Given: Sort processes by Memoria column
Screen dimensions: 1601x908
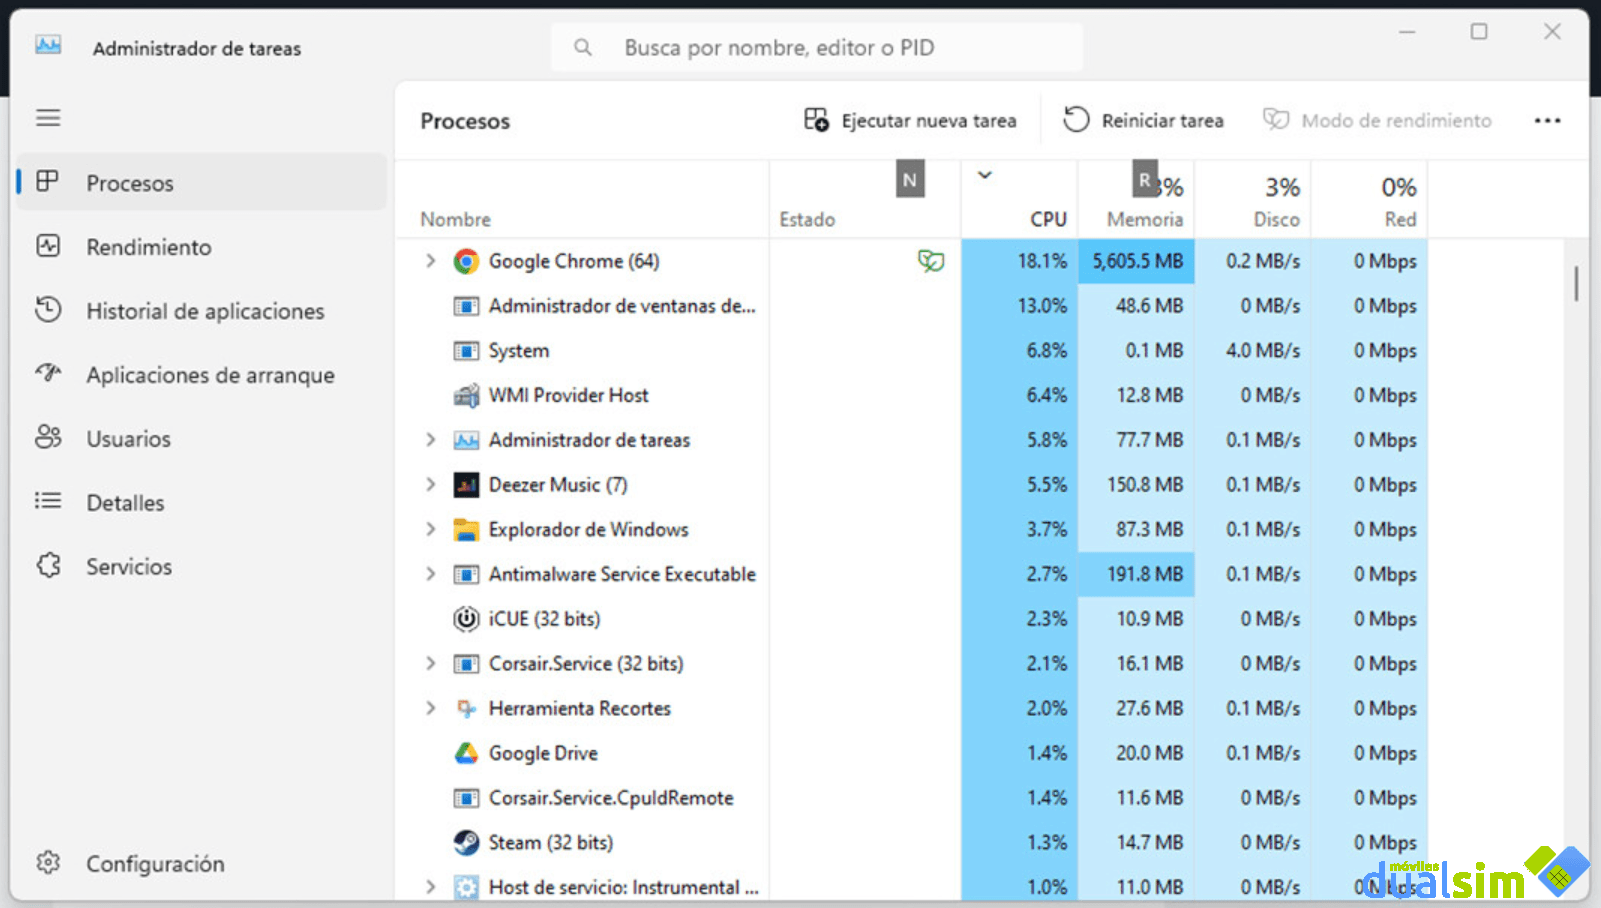Looking at the screenshot, I should coord(1136,199).
